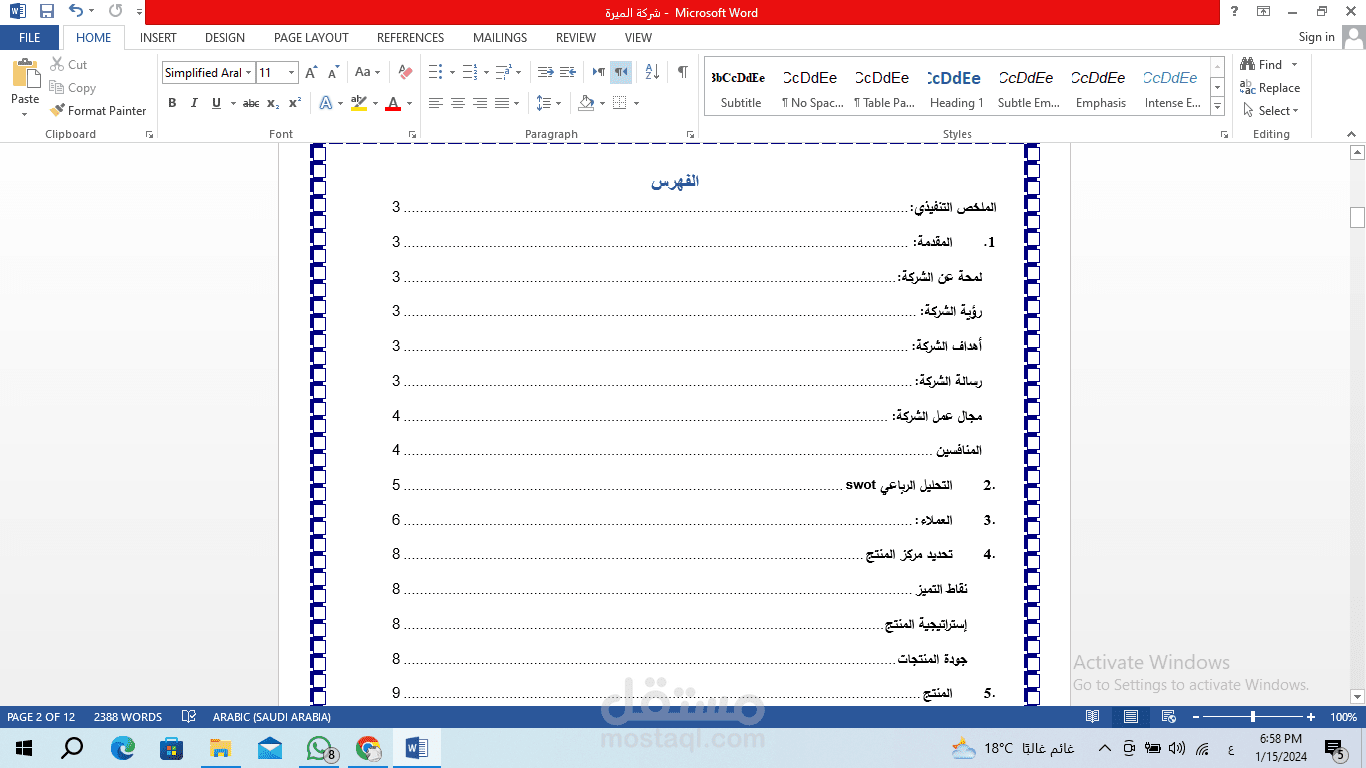Click the Paste clipboard icon
This screenshot has width=1366, height=768.
pyautogui.click(x=25, y=75)
